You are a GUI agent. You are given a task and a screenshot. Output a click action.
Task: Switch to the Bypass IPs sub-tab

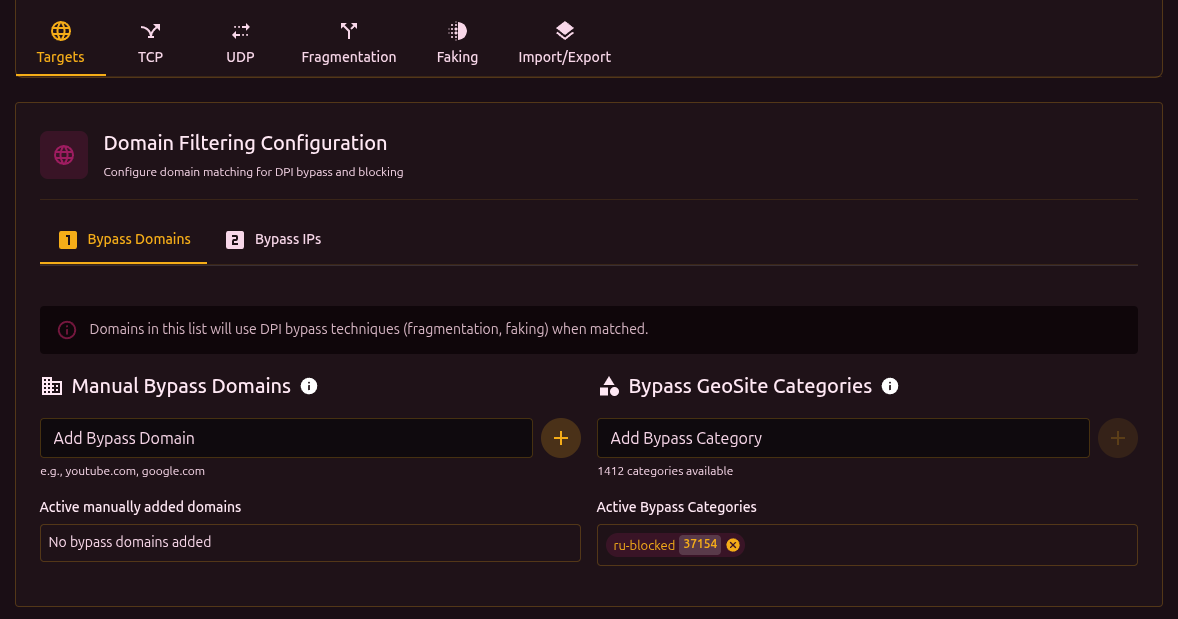click(274, 240)
